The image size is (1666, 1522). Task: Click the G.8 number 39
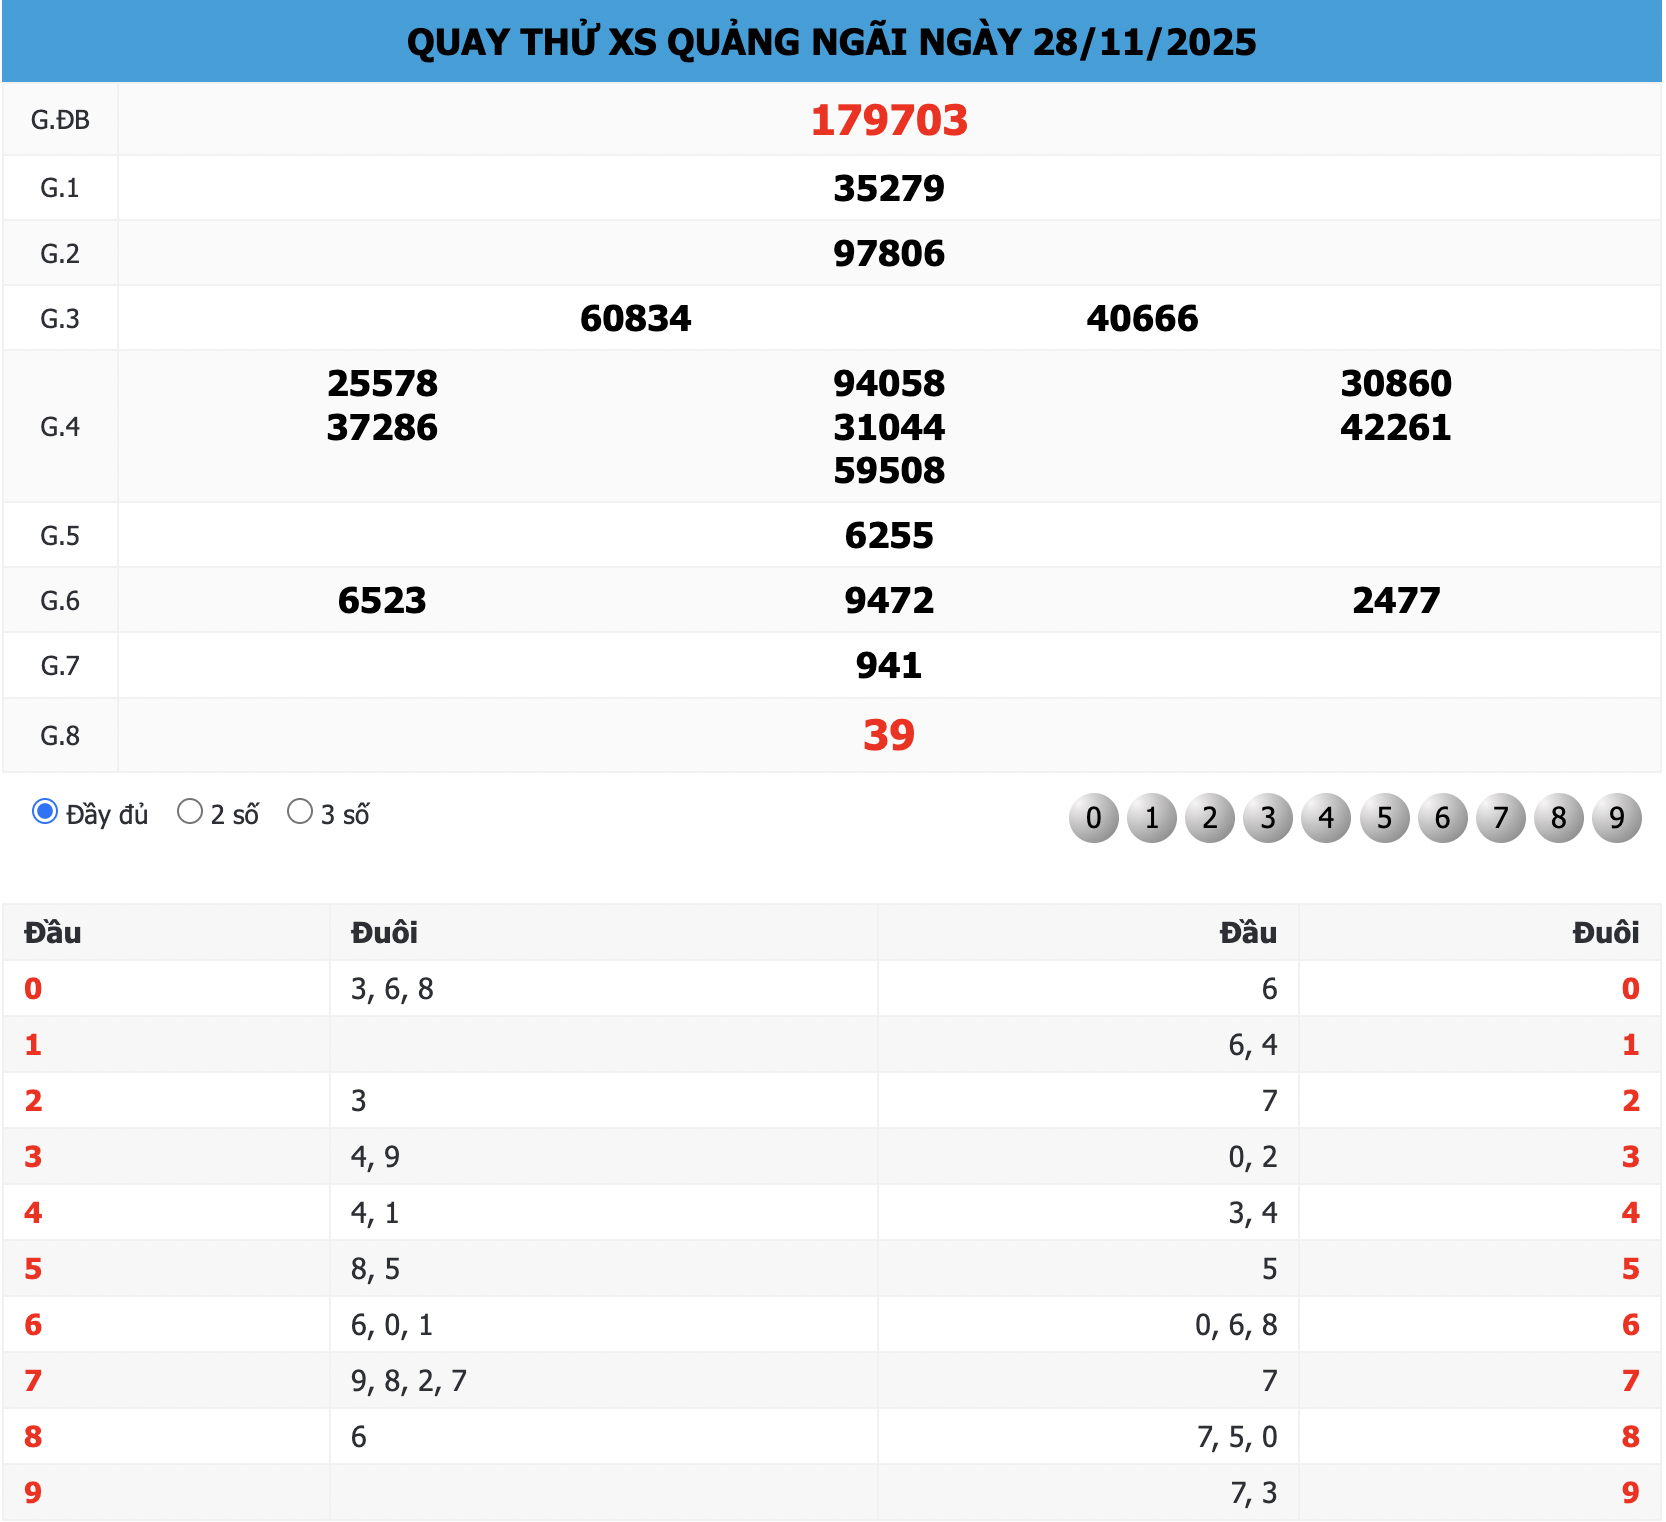[x=889, y=735]
